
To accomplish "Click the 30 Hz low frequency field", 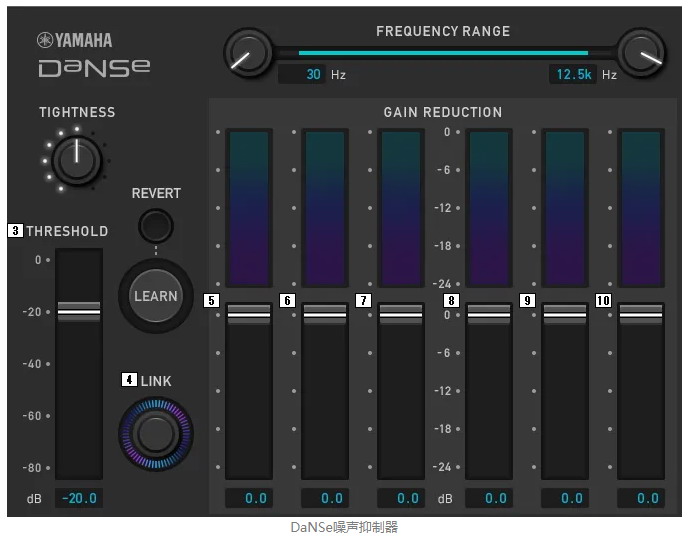I will coord(301,74).
